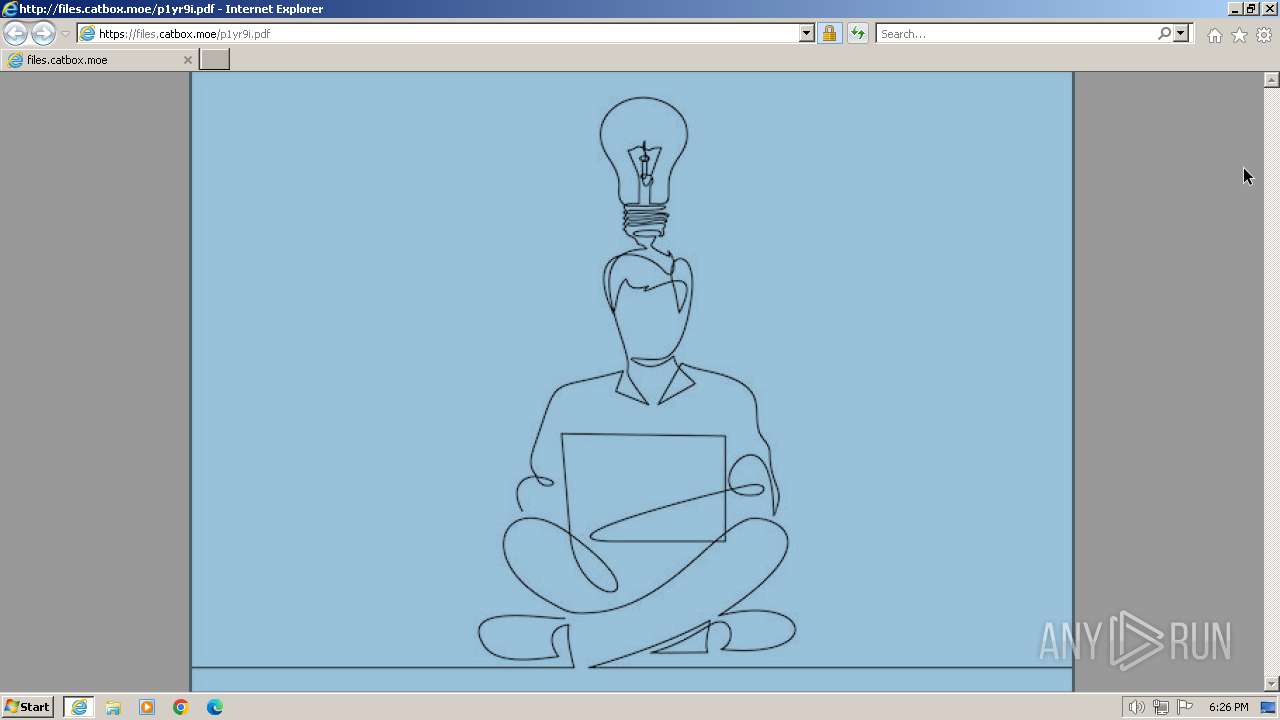View the security report lock icon
Image resolution: width=1280 pixels, height=720 pixels.
[x=829, y=33]
